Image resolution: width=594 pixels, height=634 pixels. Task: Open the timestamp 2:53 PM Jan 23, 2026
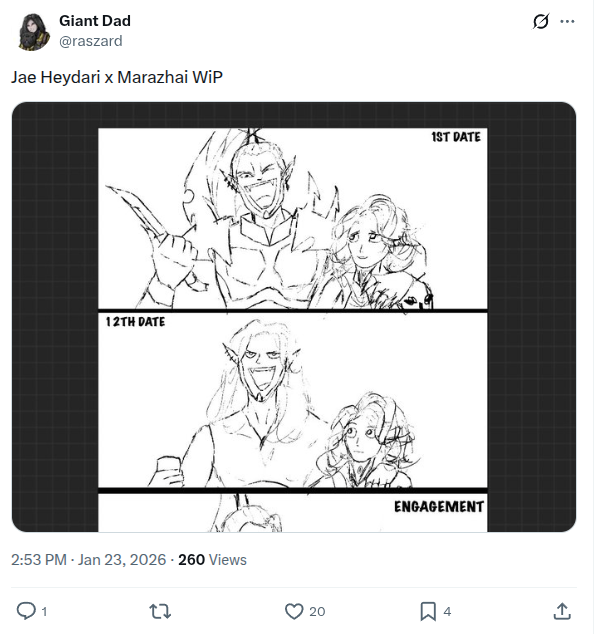pos(89,560)
